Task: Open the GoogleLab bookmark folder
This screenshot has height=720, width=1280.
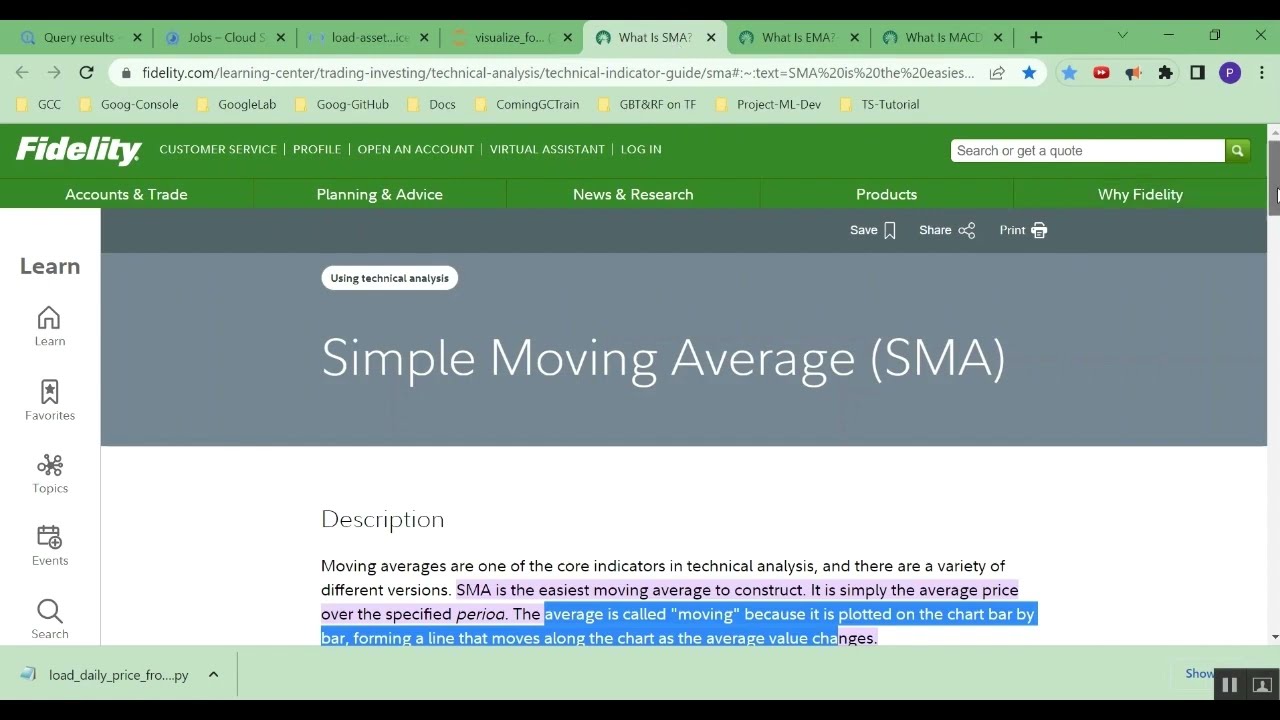Action: point(236,104)
